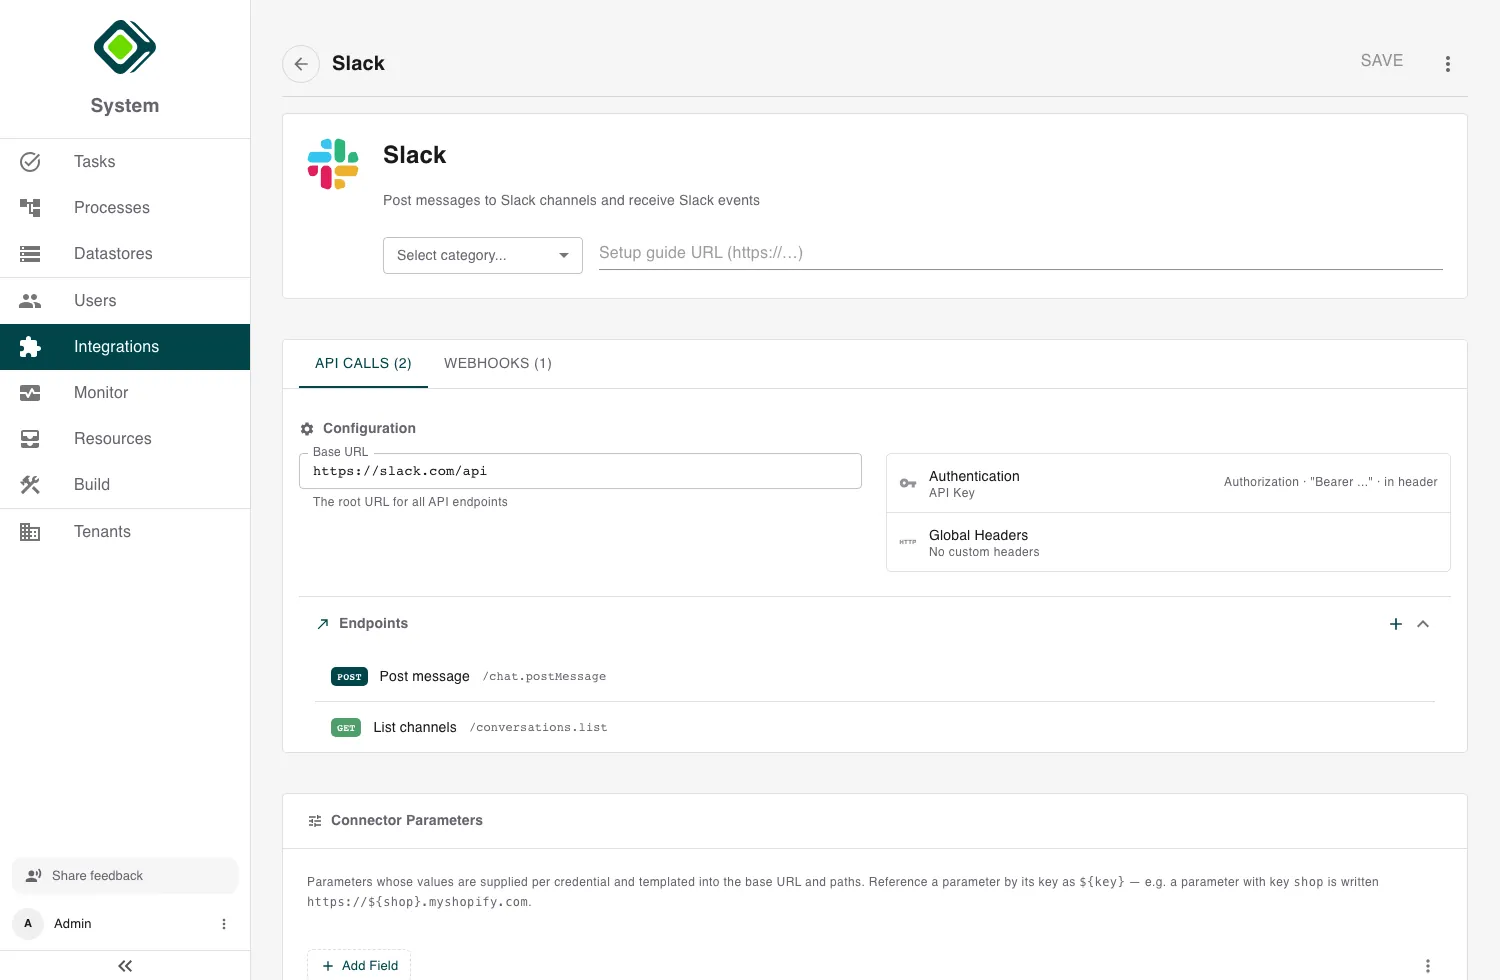Click the Authentication key icon
This screenshot has height=980, width=1500.
[908, 484]
